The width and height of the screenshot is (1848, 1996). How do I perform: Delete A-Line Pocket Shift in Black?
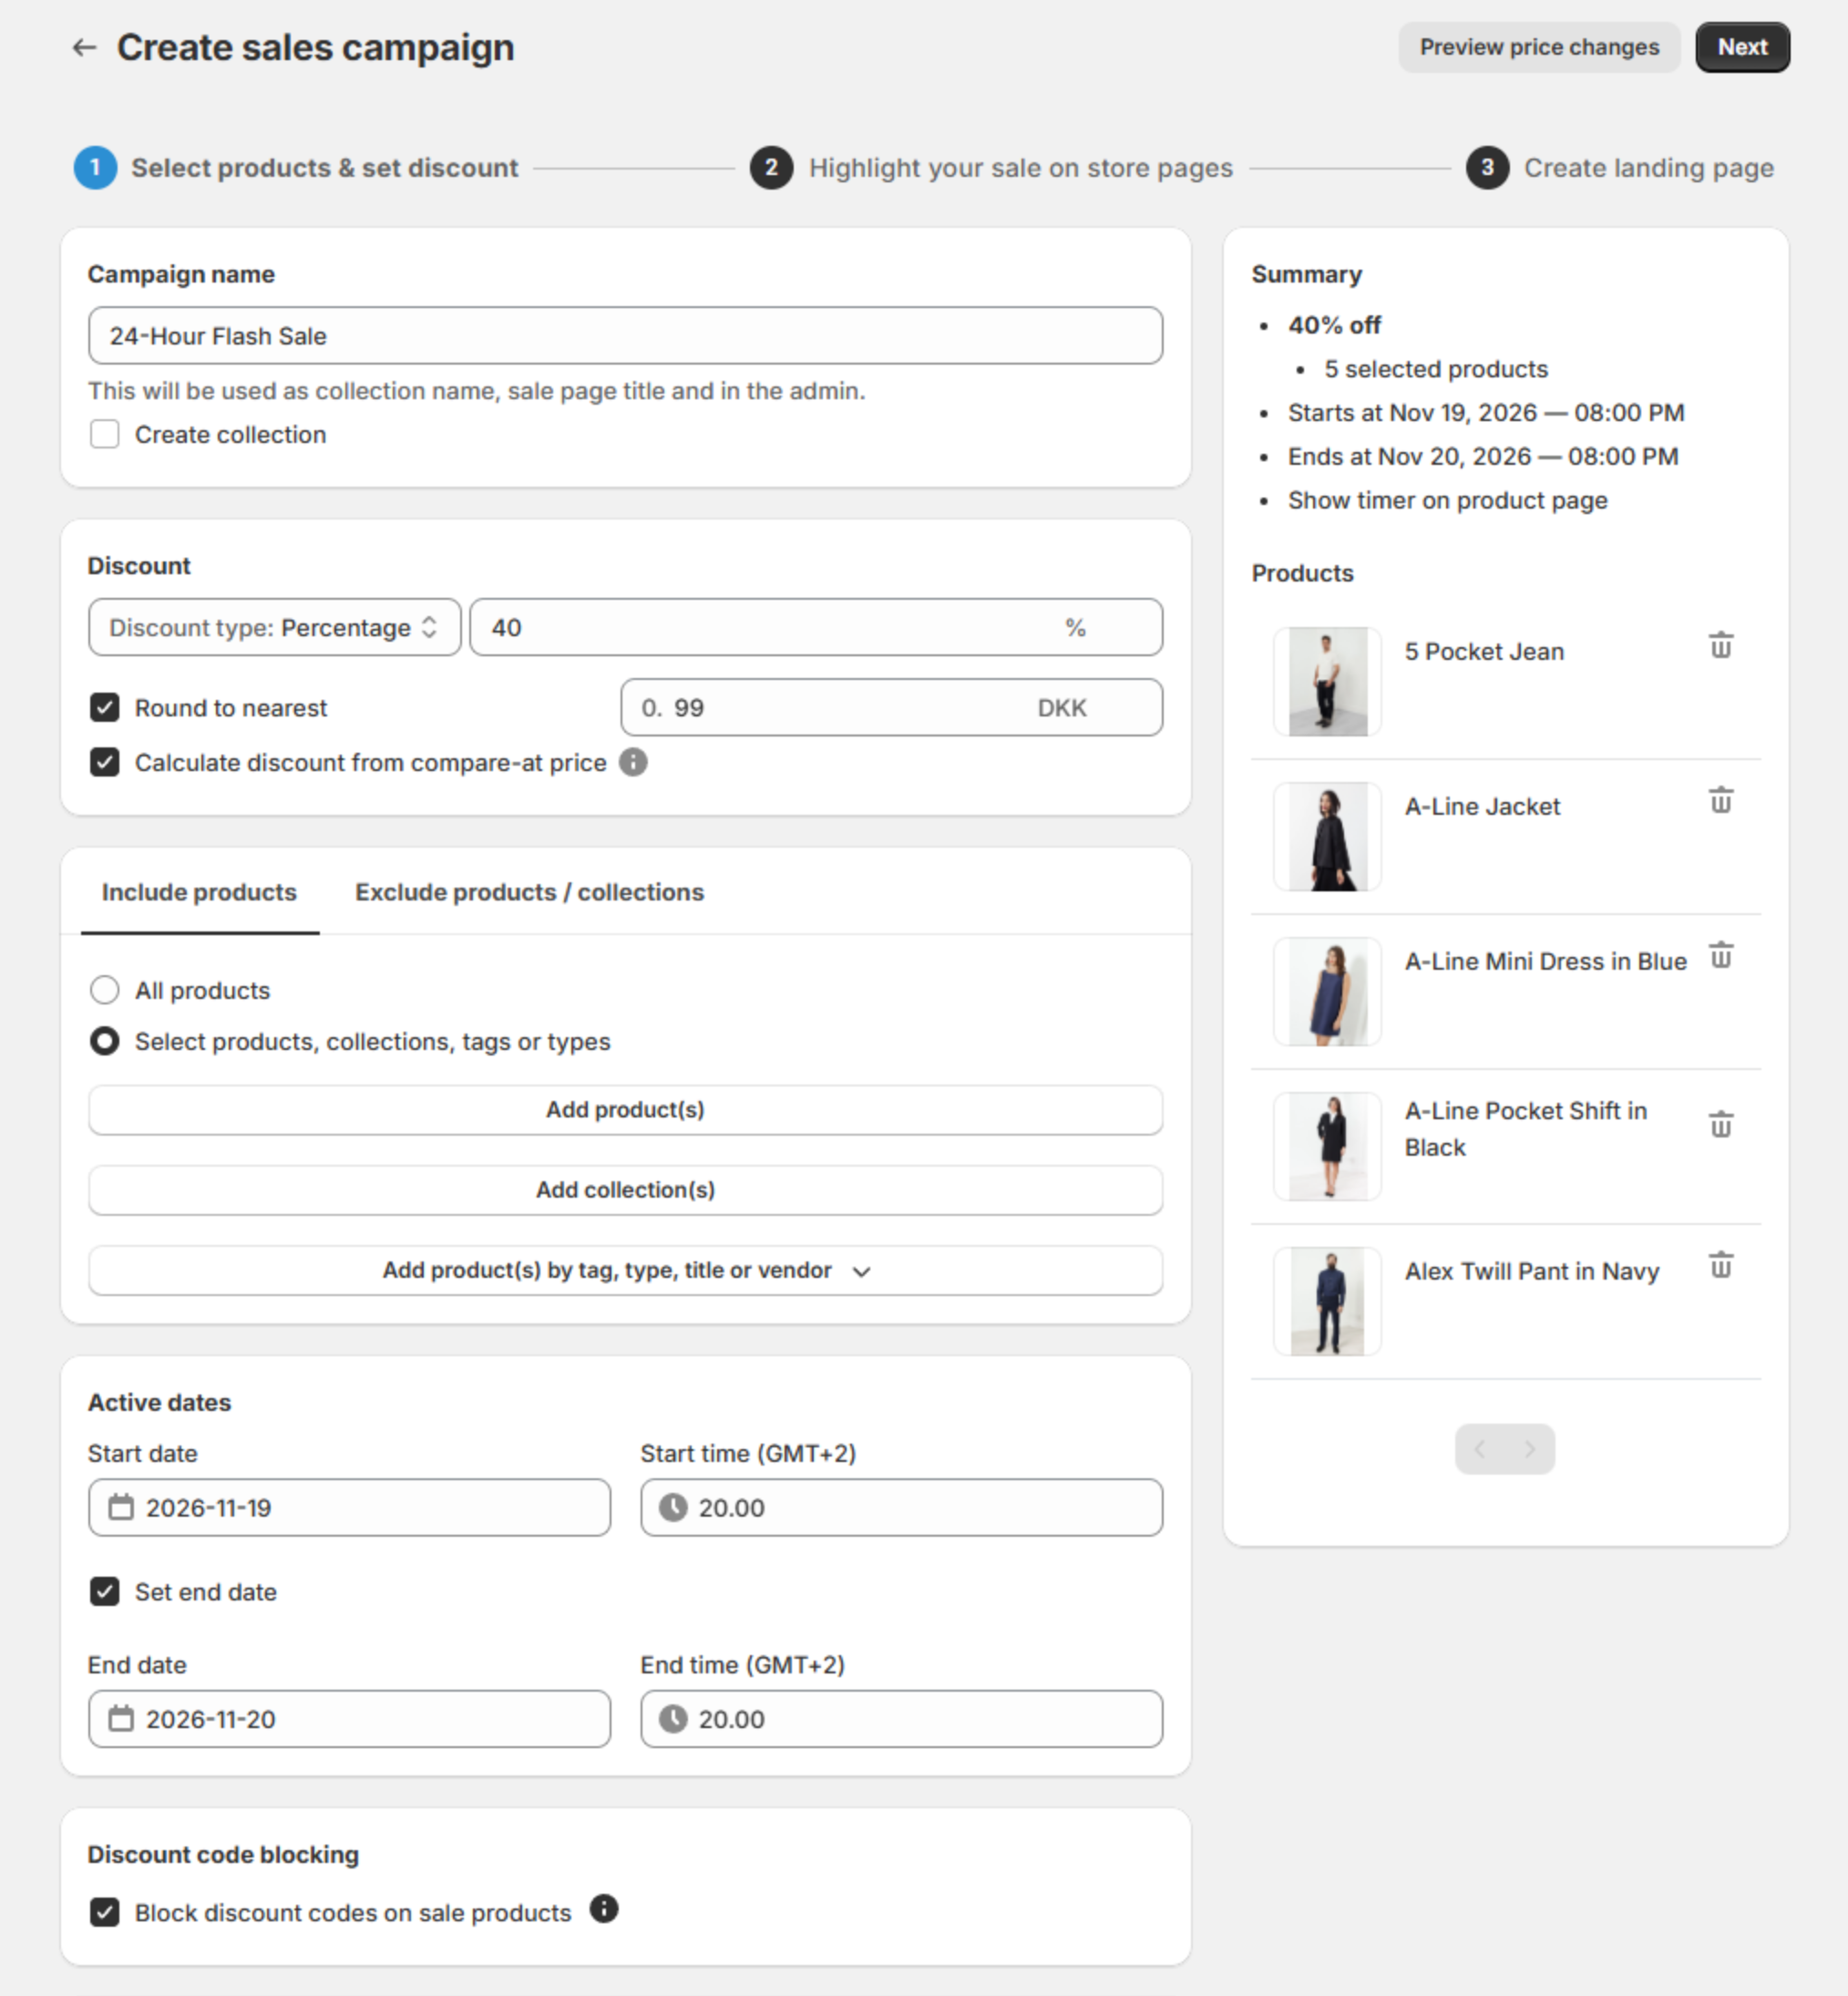[1720, 1125]
